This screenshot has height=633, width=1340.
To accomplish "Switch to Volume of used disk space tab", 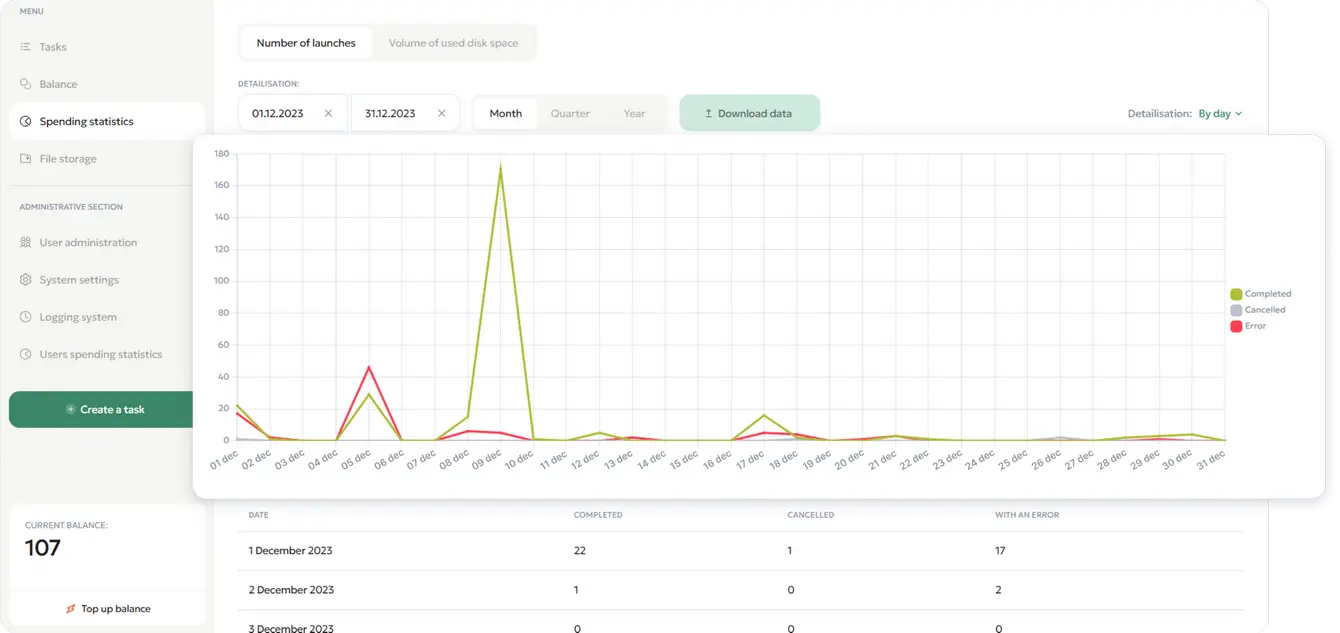I will coord(455,42).
